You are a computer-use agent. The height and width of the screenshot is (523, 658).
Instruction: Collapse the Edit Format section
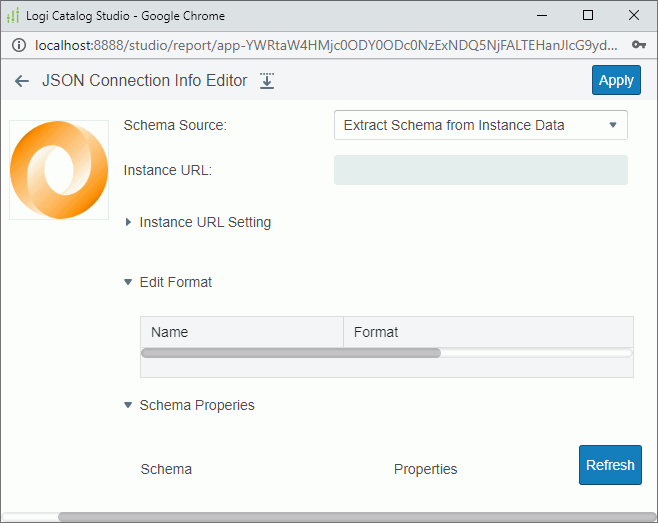pyautogui.click(x=128, y=282)
